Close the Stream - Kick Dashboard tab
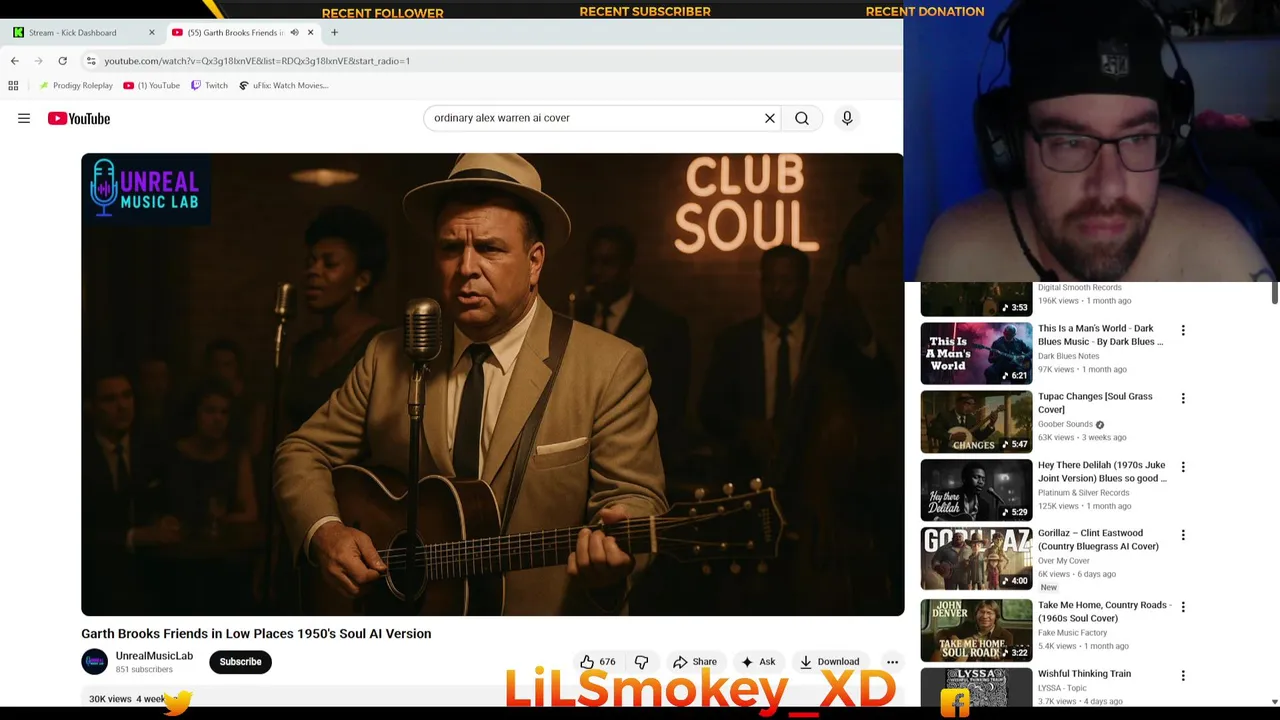Viewport: 1280px width, 720px height. (152, 33)
